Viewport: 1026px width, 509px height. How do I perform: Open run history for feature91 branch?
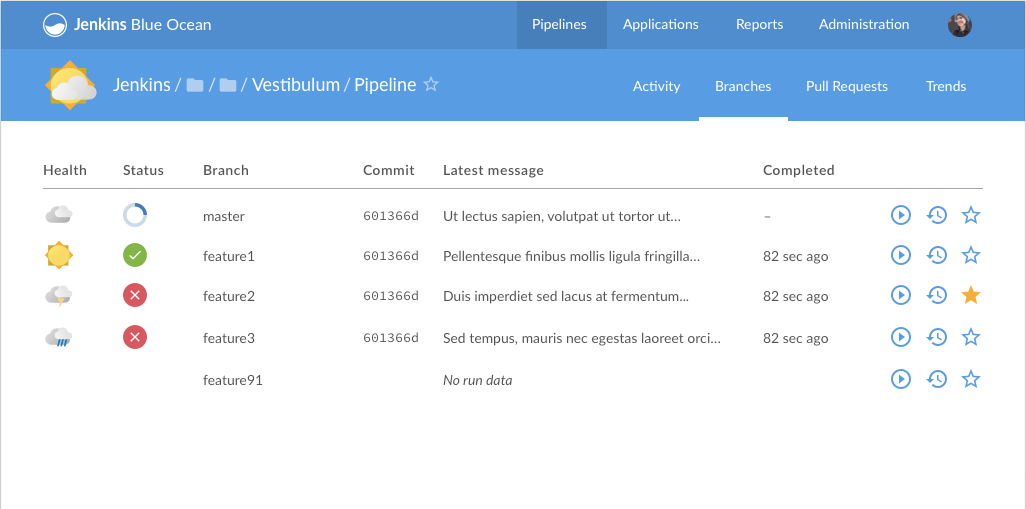tap(936, 379)
